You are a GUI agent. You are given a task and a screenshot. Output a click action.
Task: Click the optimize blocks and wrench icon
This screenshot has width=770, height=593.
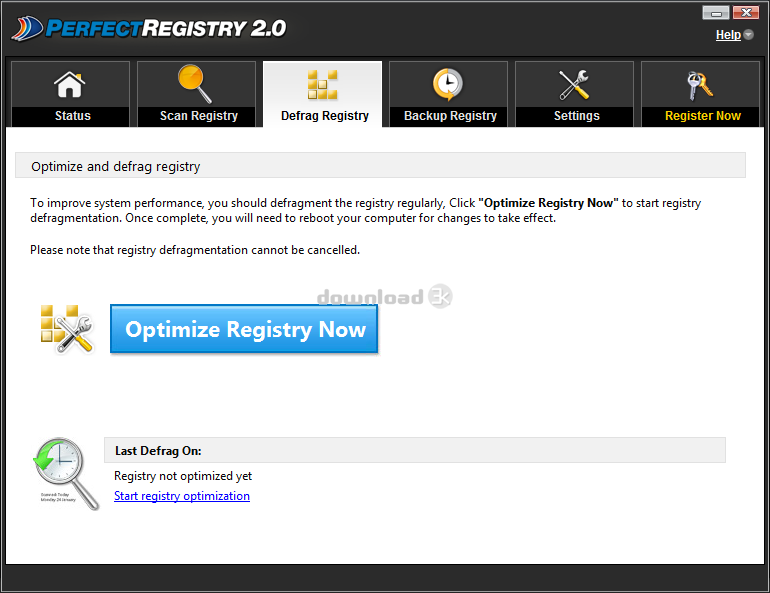pos(66,328)
